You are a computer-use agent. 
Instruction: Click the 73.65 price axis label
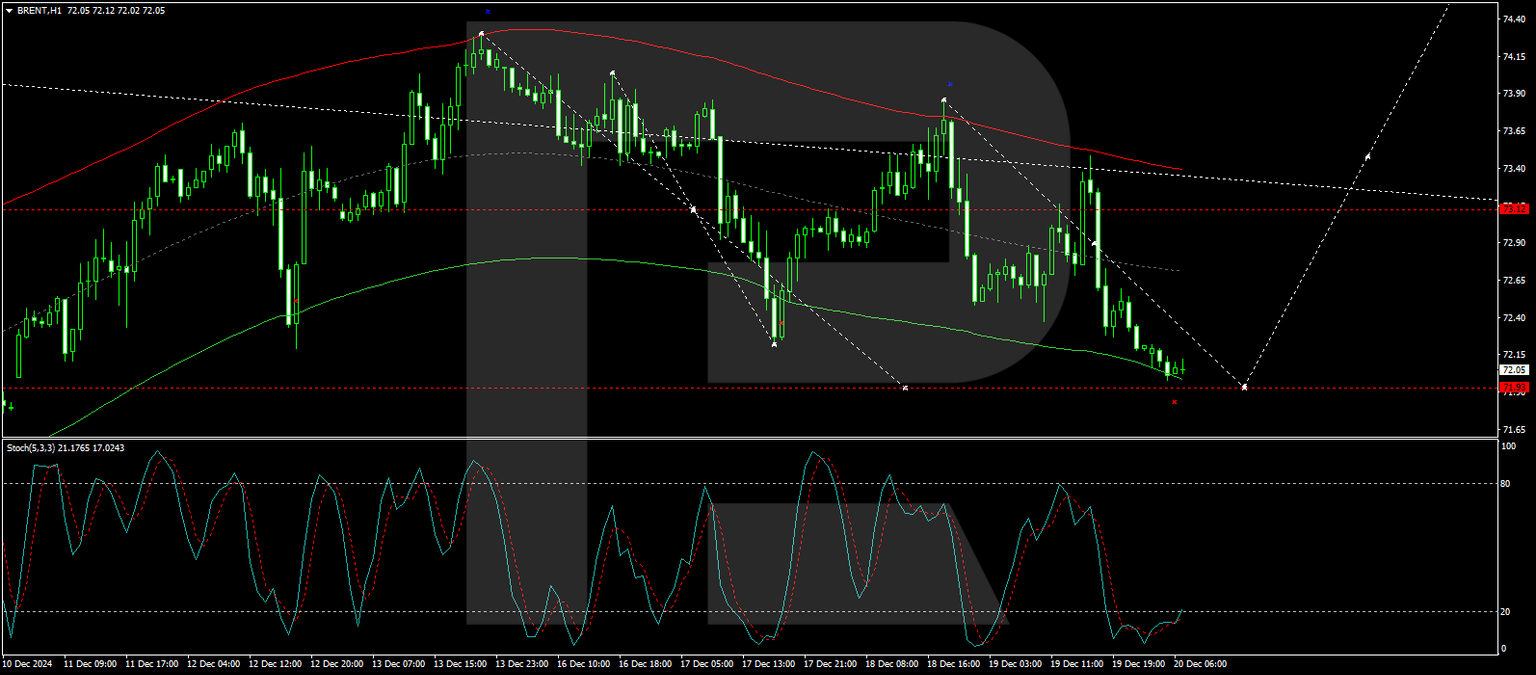1513,131
